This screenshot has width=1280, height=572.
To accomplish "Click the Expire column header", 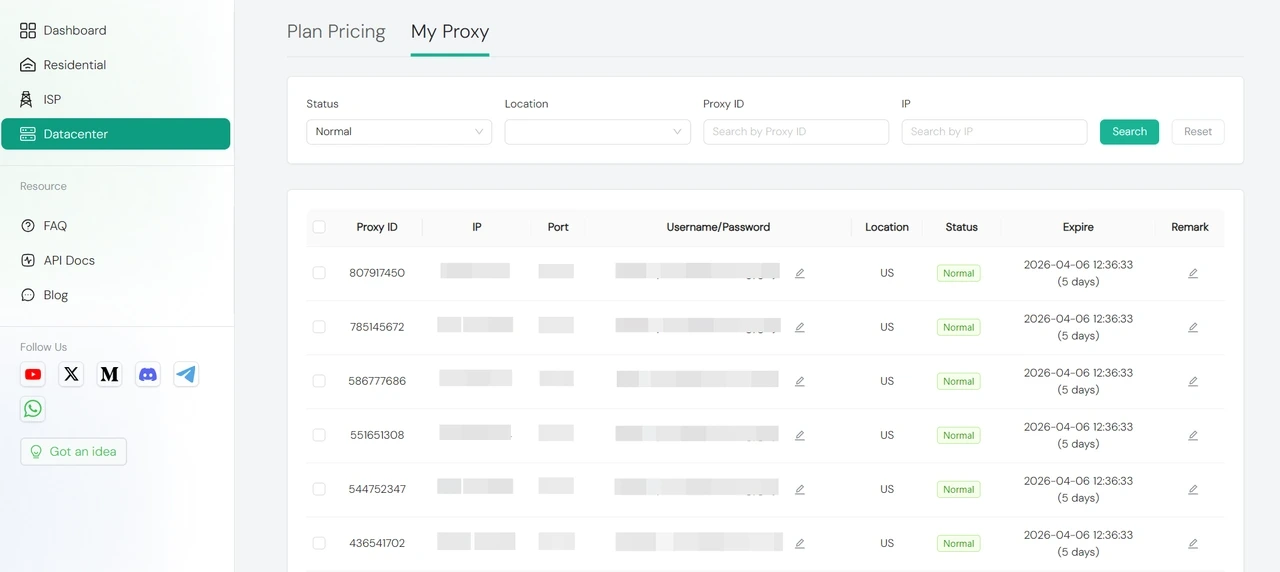I will pos(1078,227).
